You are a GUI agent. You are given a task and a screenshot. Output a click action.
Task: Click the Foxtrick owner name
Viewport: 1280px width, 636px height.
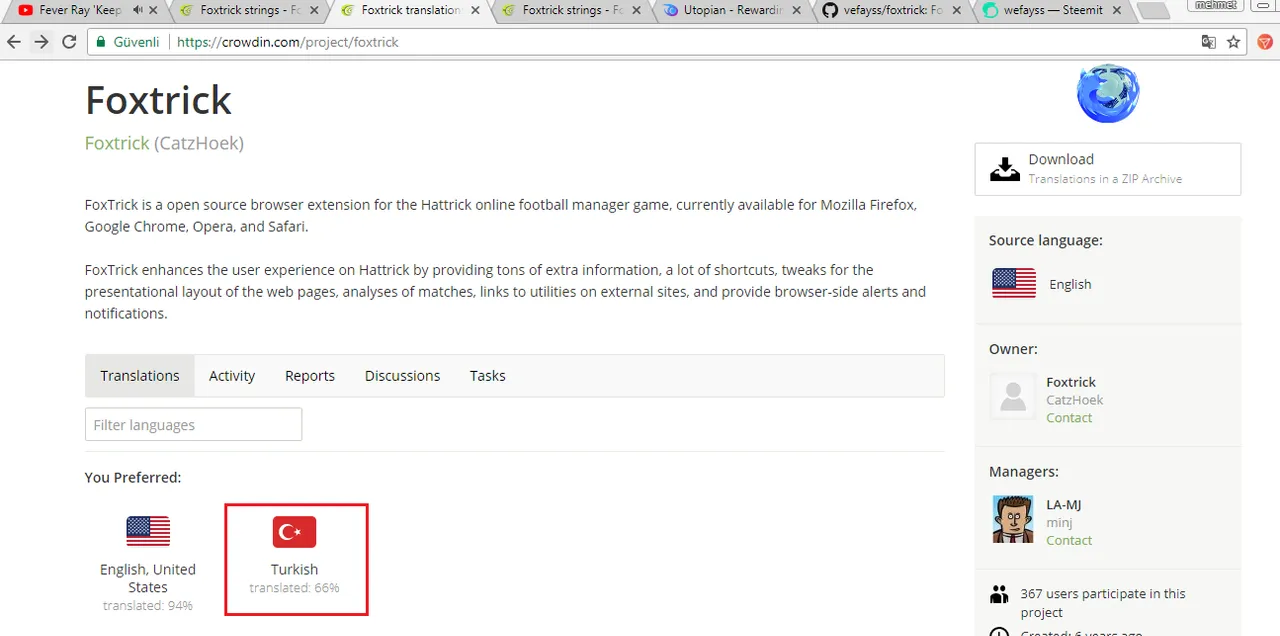coord(1071,382)
